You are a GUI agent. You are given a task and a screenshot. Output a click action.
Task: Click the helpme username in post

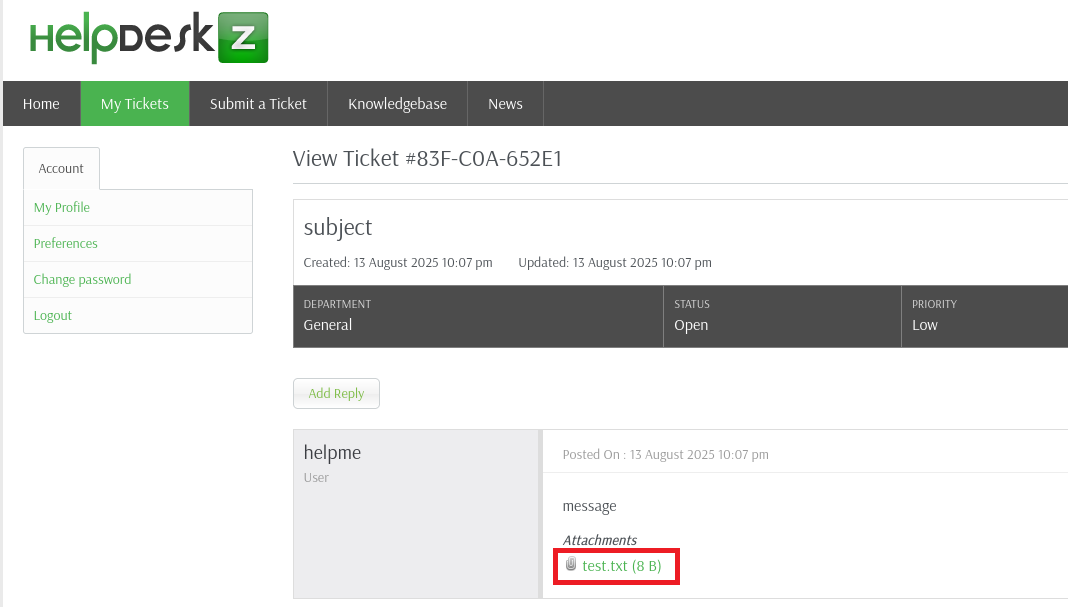coord(332,453)
